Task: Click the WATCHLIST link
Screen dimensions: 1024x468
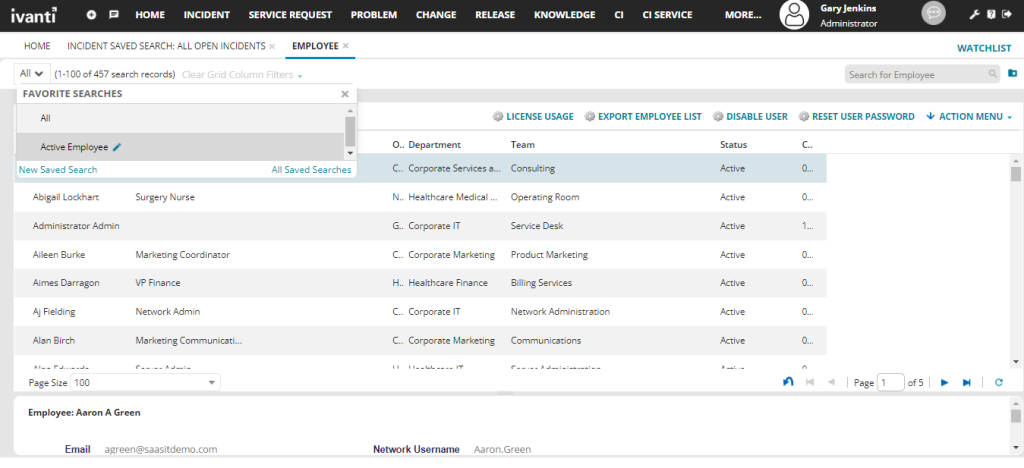Action: (x=984, y=48)
